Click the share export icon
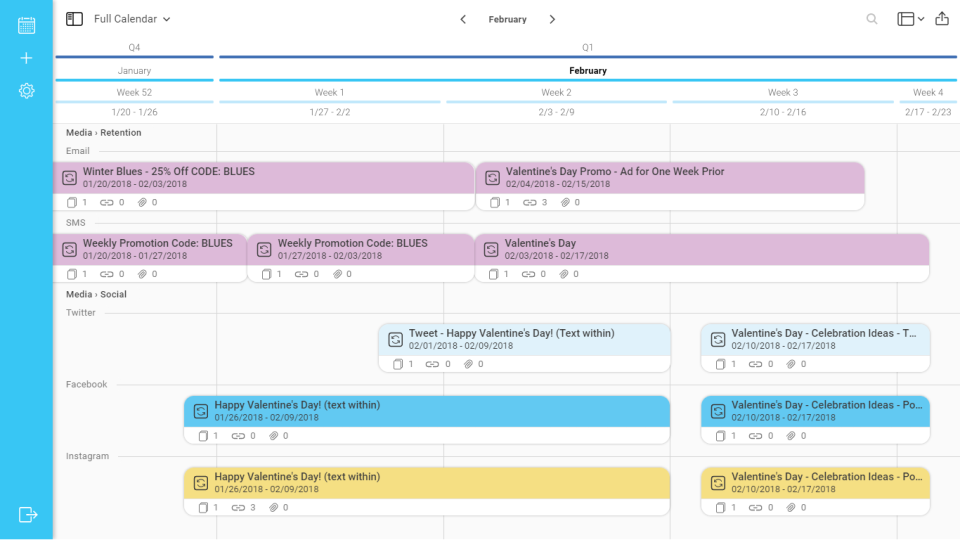 pos(942,19)
